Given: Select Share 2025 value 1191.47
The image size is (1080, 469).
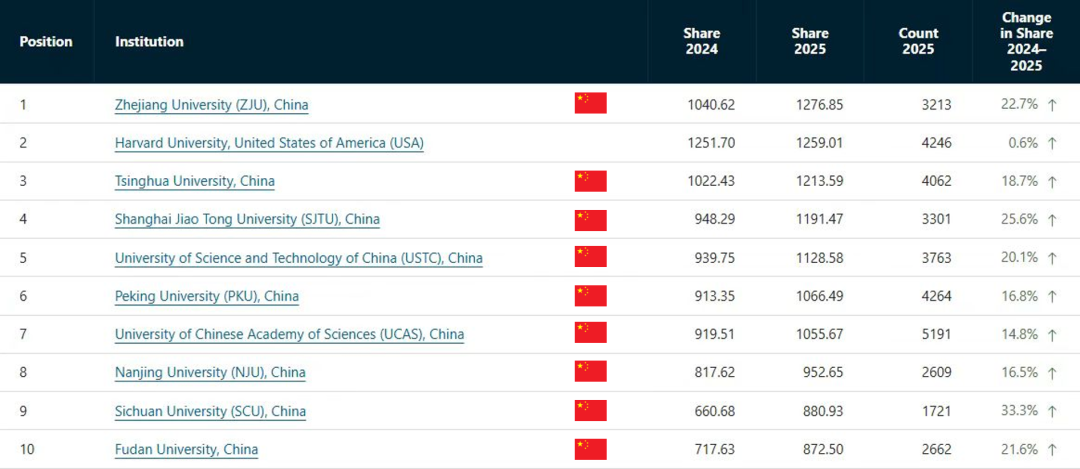Looking at the screenshot, I should pos(819,220).
